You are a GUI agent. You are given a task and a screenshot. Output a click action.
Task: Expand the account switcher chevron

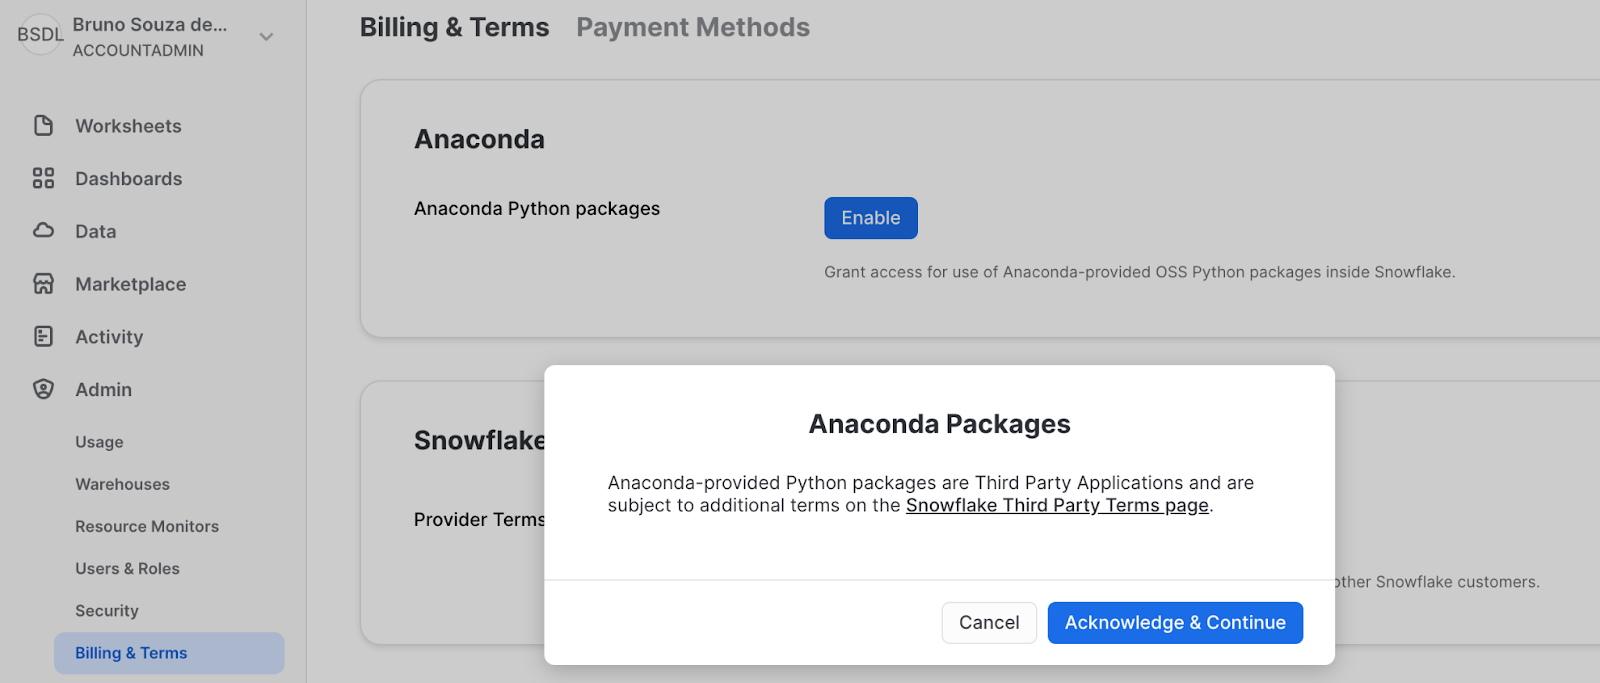[266, 37]
